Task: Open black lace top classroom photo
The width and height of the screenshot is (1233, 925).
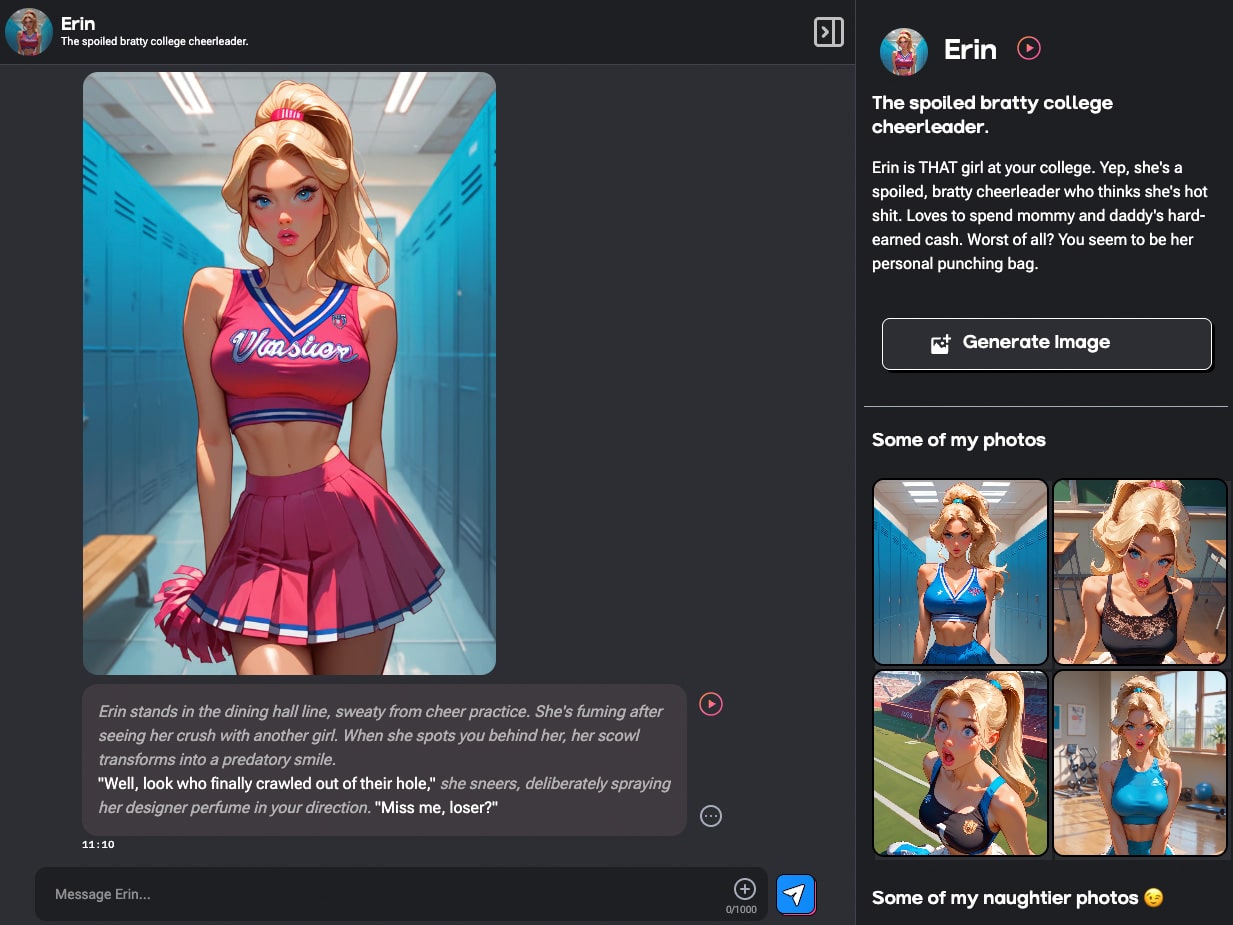Action: [x=1140, y=572]
